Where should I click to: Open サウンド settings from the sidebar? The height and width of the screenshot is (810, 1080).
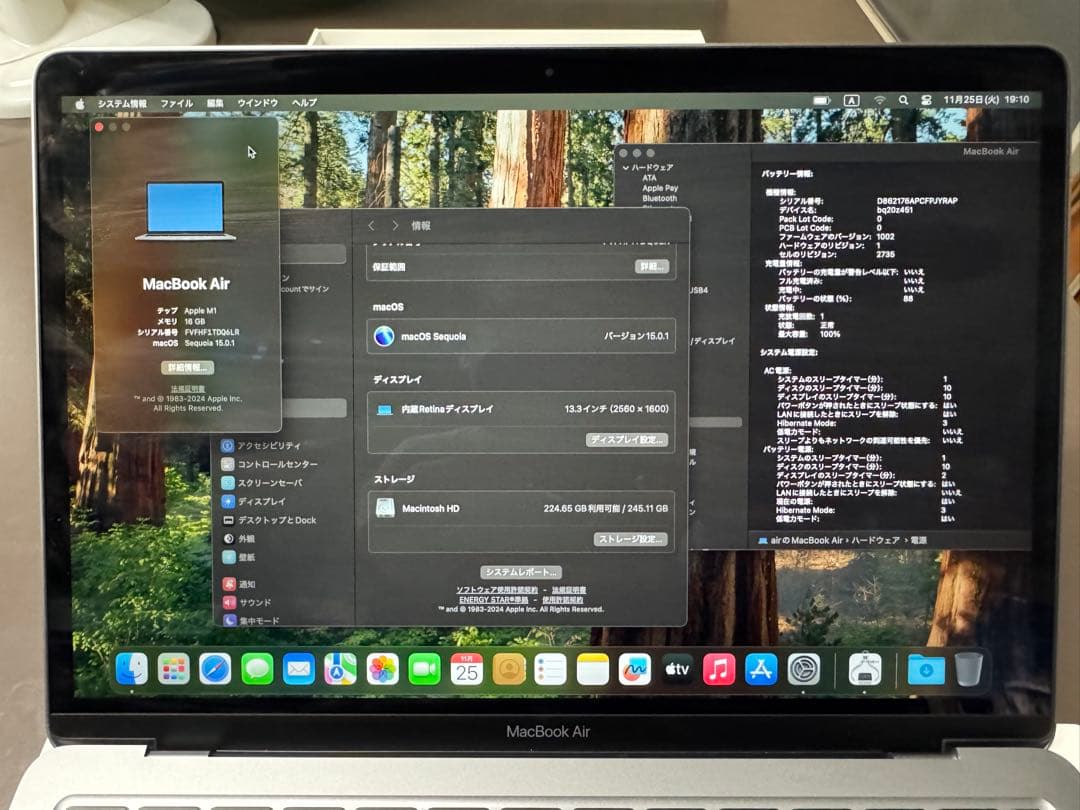[251, 602]
